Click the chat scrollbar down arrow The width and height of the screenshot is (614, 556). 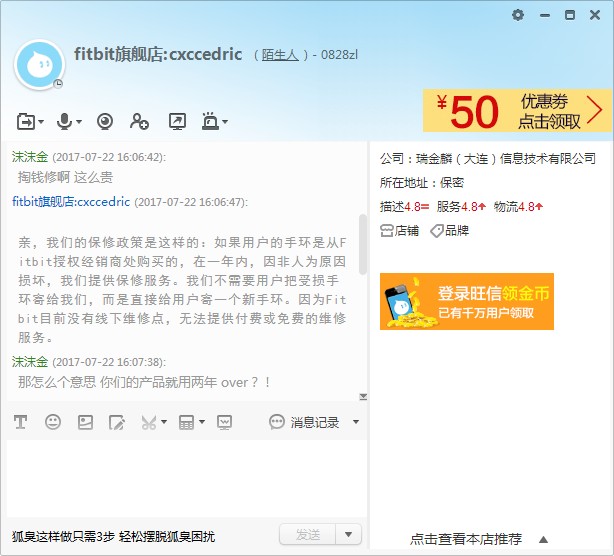(x=363, y=397)
